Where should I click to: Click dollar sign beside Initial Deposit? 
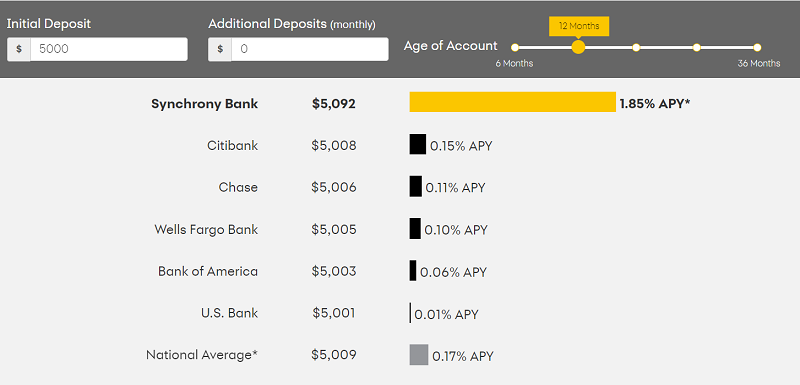19,49
